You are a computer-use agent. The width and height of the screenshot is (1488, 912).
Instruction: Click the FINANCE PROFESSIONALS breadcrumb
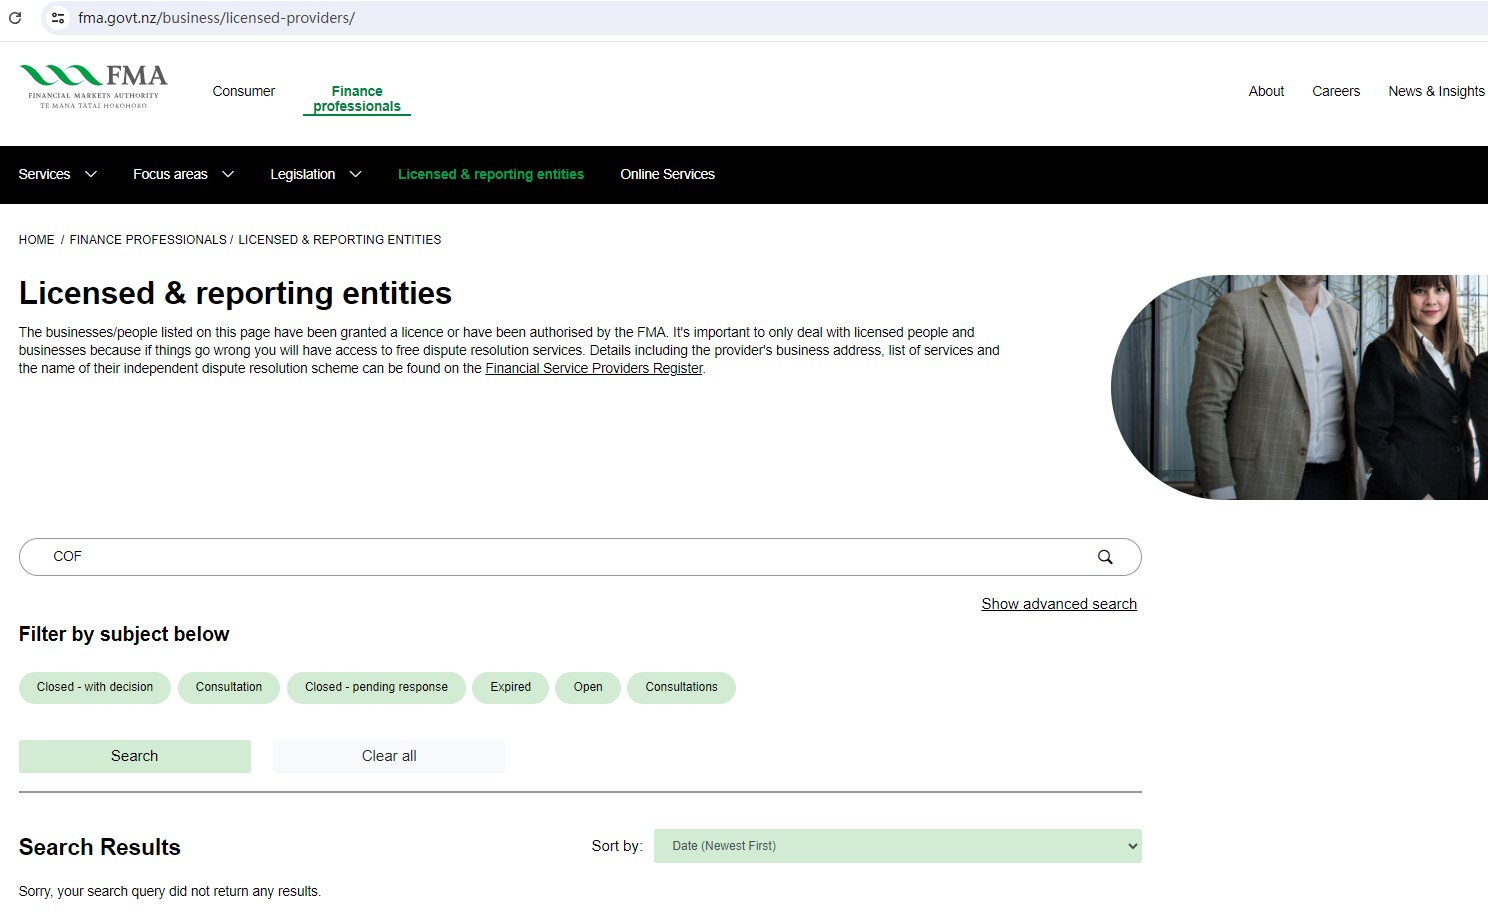click(x=148, y=240)
